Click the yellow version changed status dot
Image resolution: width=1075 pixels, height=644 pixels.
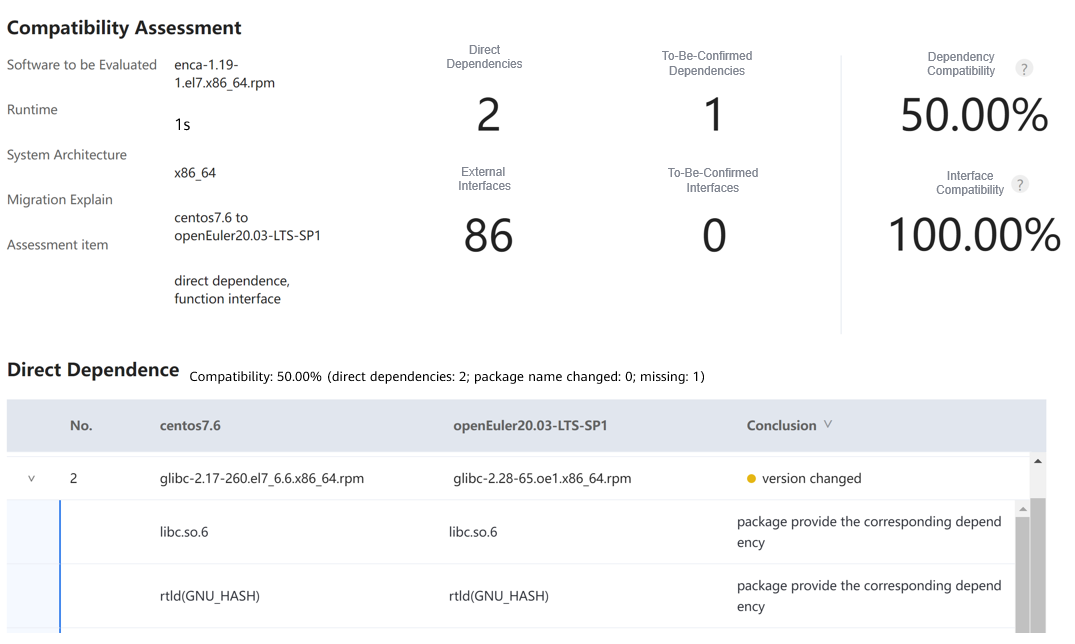click(751, 479)
